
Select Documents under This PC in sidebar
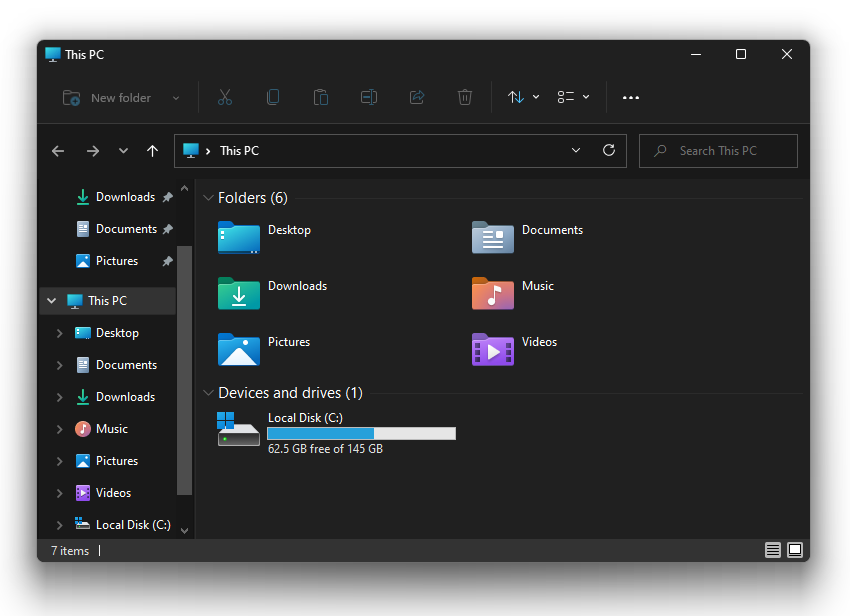click(x=116, y=365)
